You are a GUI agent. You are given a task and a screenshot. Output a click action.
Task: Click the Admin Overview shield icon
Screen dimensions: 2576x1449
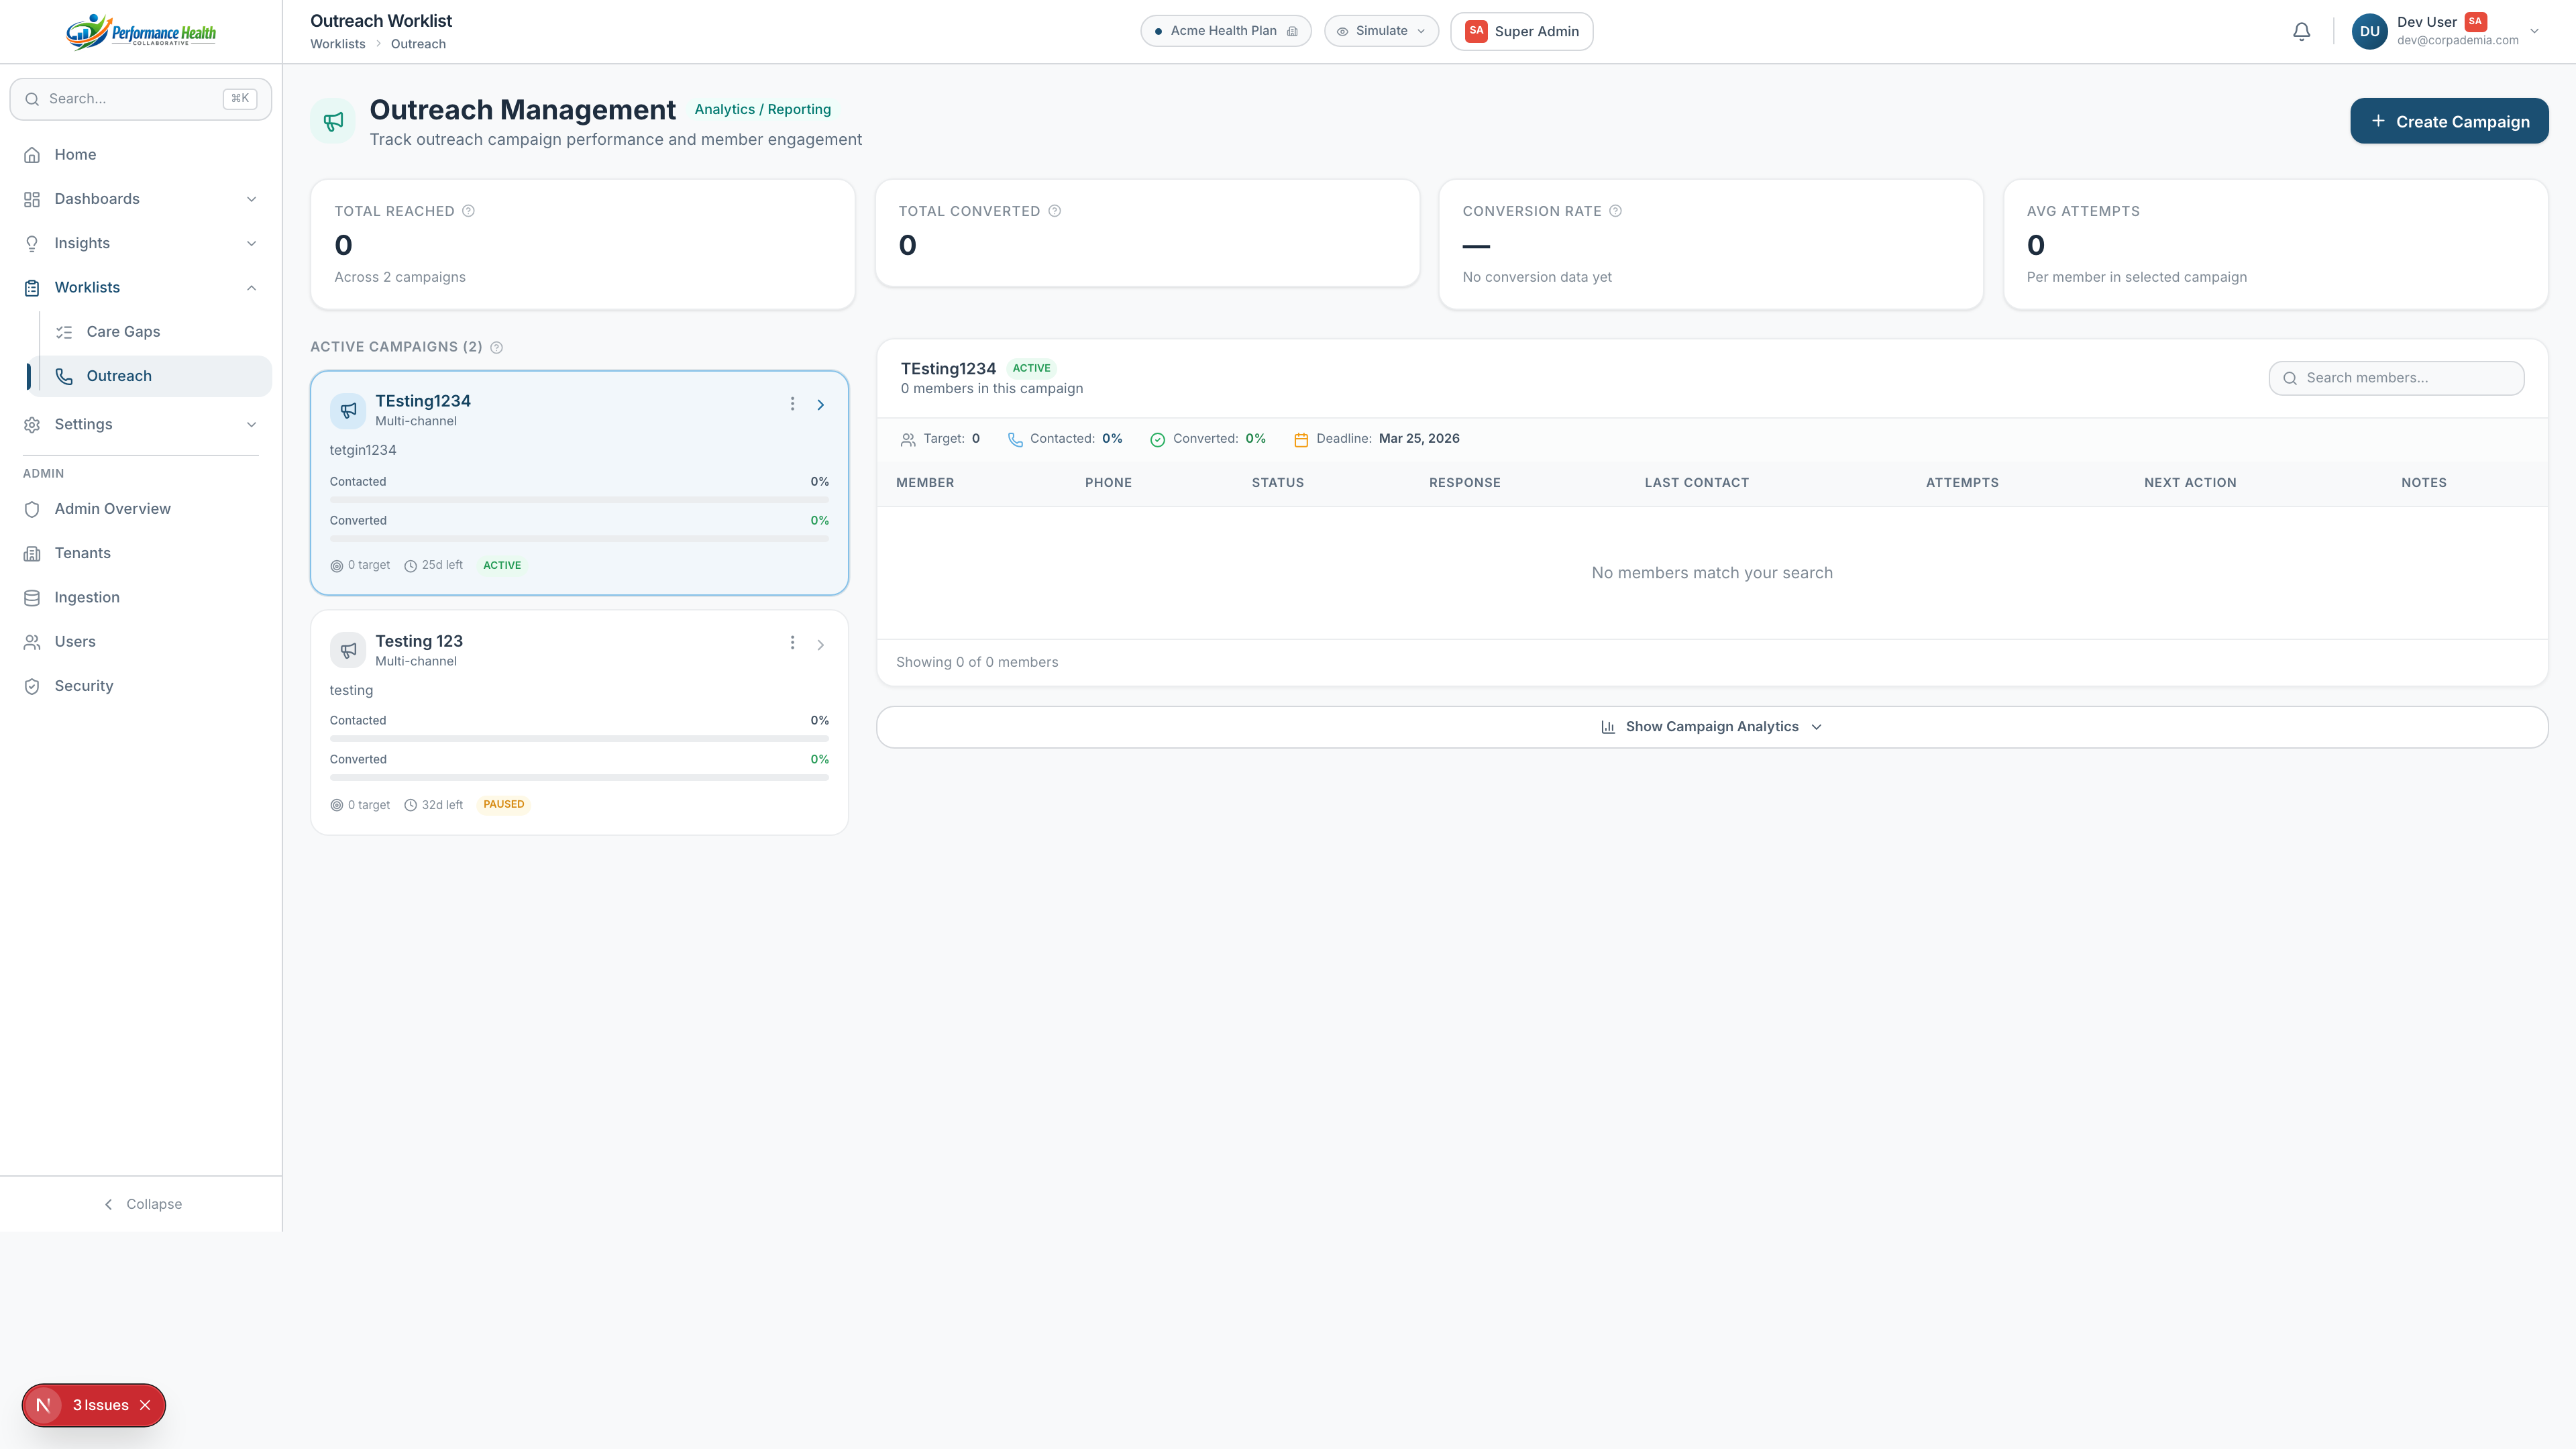(32, 509)
